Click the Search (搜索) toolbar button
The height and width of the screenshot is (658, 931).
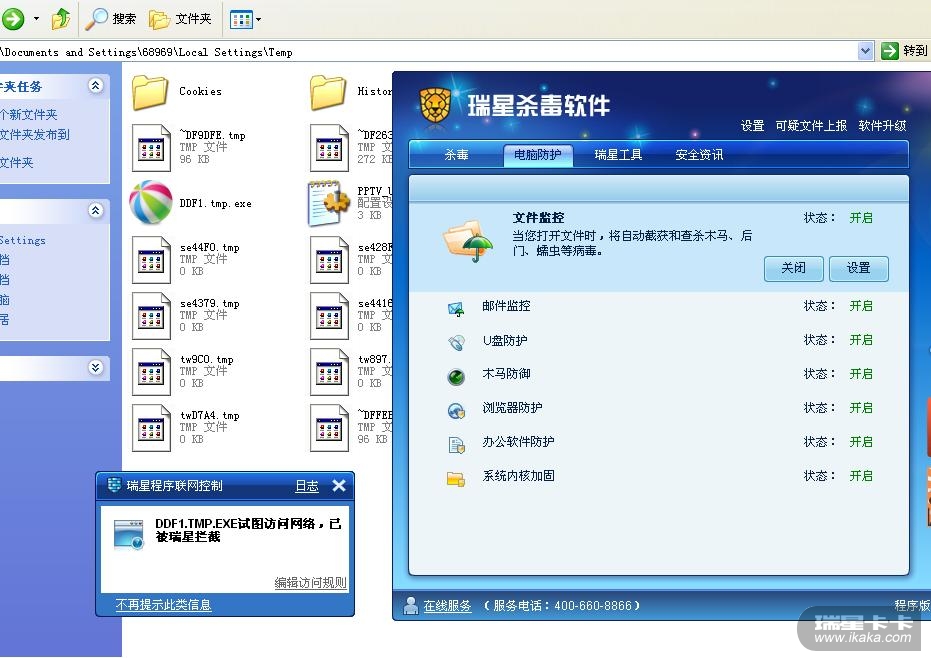[x=111, y=19]
